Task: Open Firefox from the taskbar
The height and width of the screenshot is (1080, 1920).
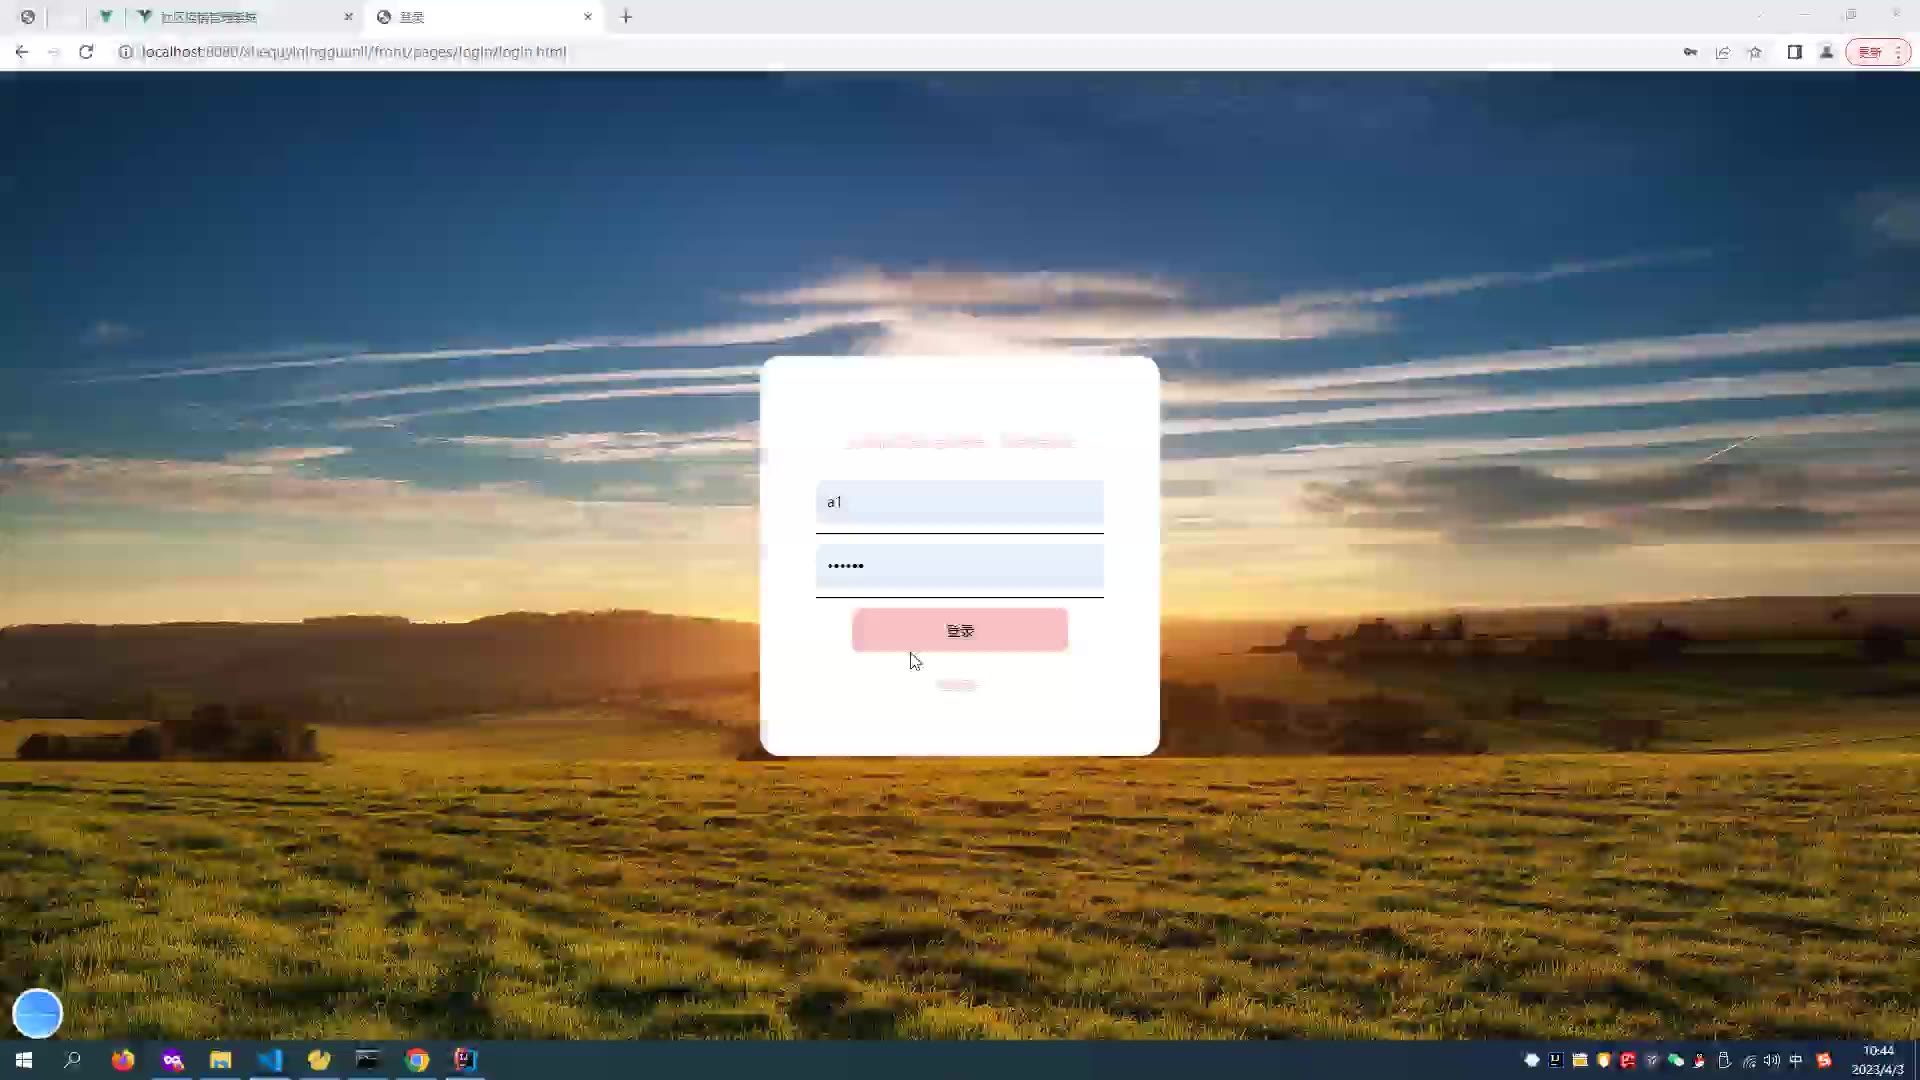Action: point(123,1060)
